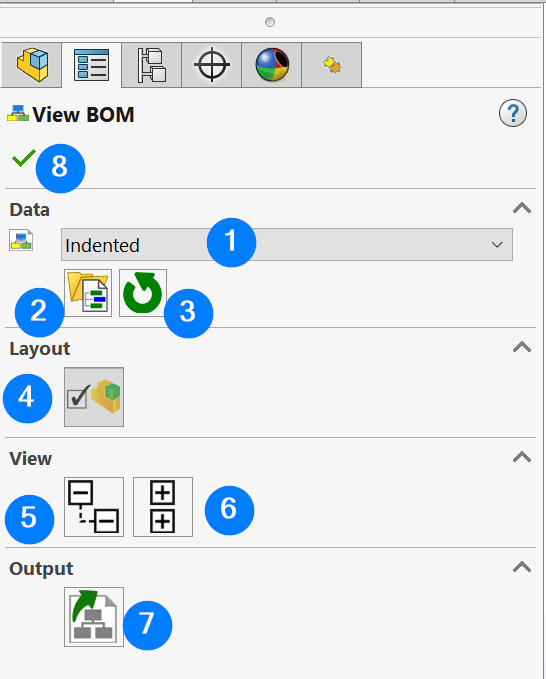Screen dimensions: 546x679
Task: Toggle the show thumbnails layout button
Action: [94, 397]
